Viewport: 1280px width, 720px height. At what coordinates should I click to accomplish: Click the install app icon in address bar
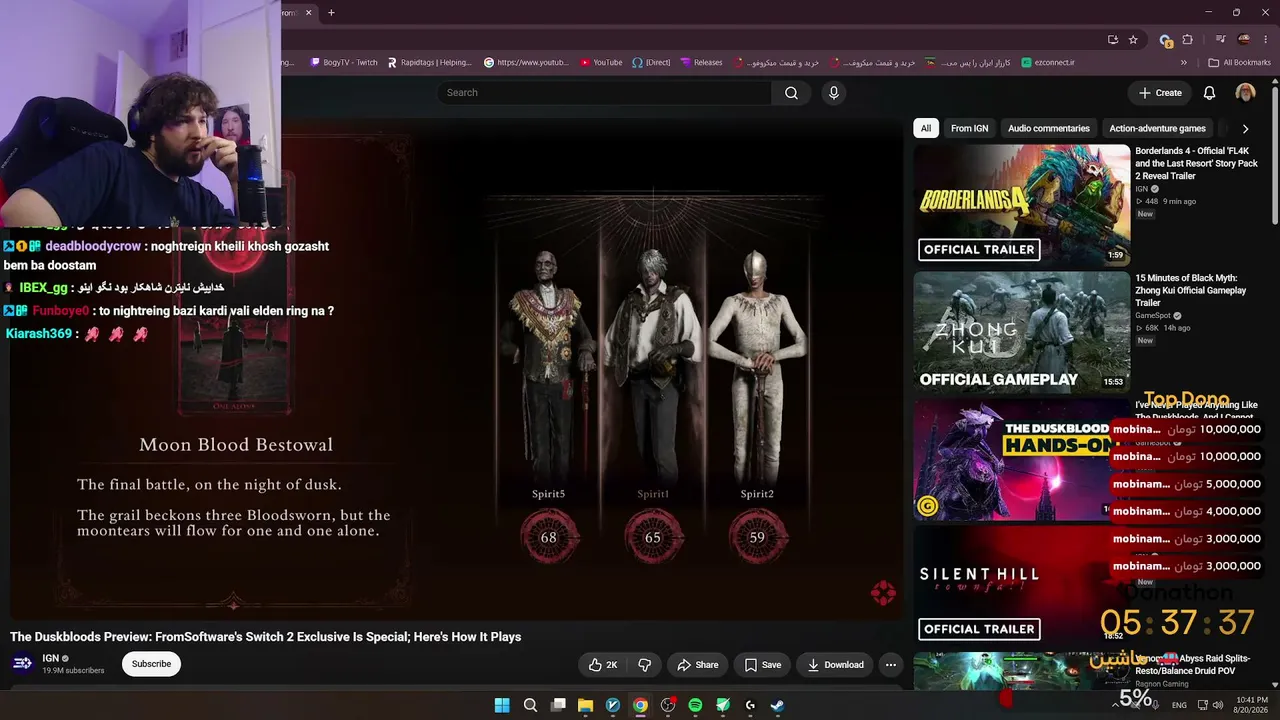(1113, 40)
